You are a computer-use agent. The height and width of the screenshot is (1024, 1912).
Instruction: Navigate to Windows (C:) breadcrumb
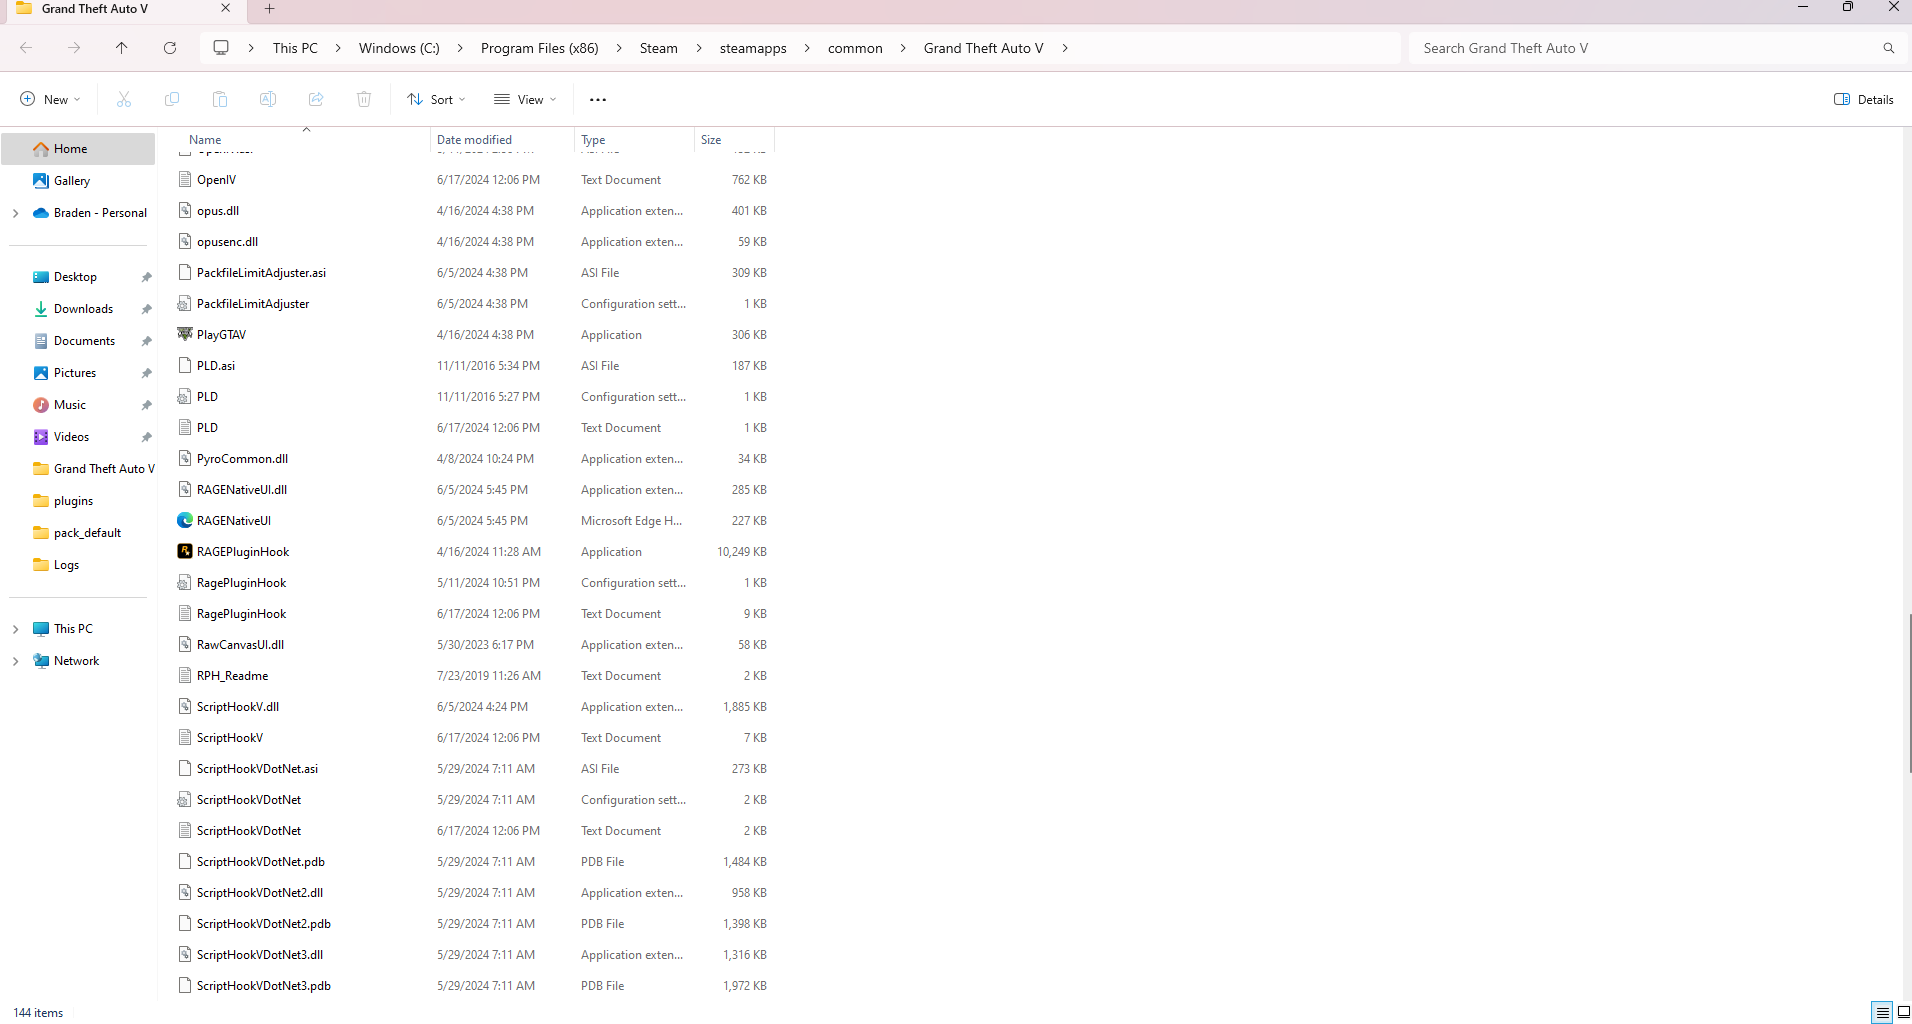(399, 48)
